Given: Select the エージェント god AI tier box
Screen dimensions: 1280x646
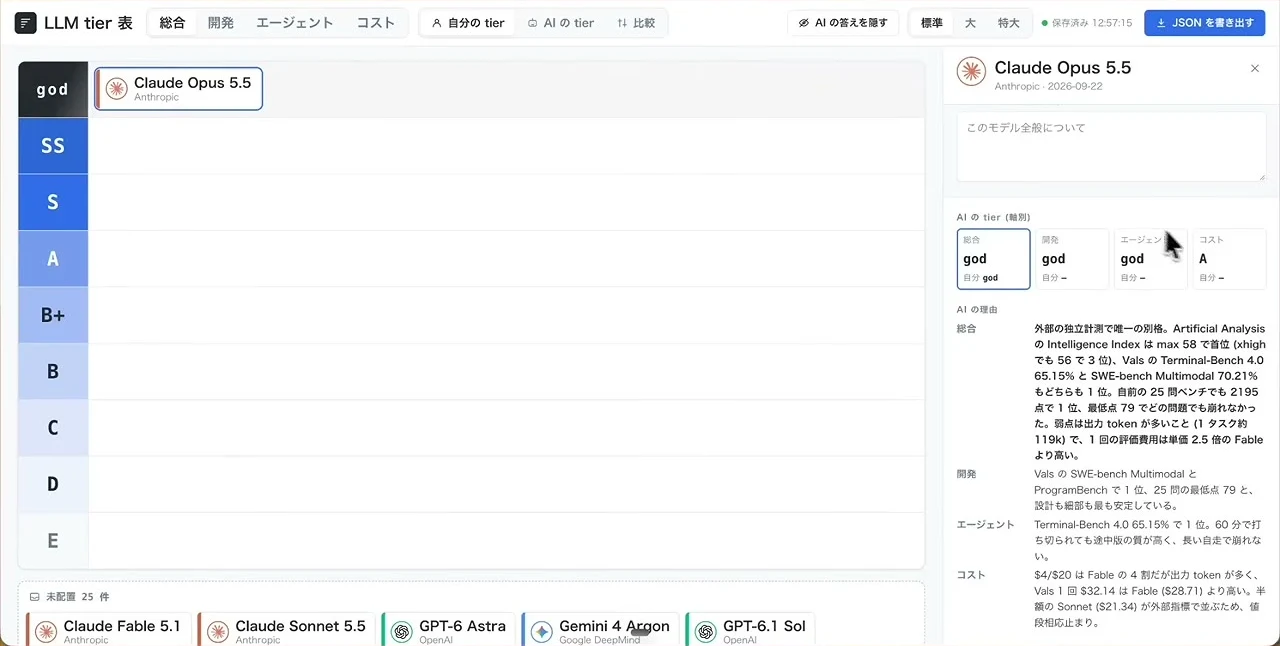Looking at the screenshot, I should click(1151, 259).
